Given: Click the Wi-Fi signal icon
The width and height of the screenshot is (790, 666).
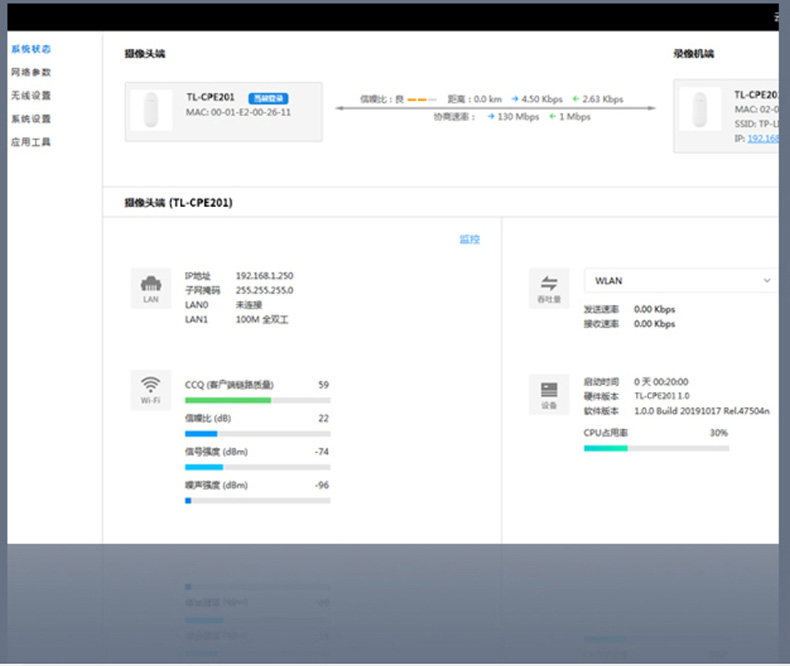Looking at the screenshot, I should tap(151, 390).
